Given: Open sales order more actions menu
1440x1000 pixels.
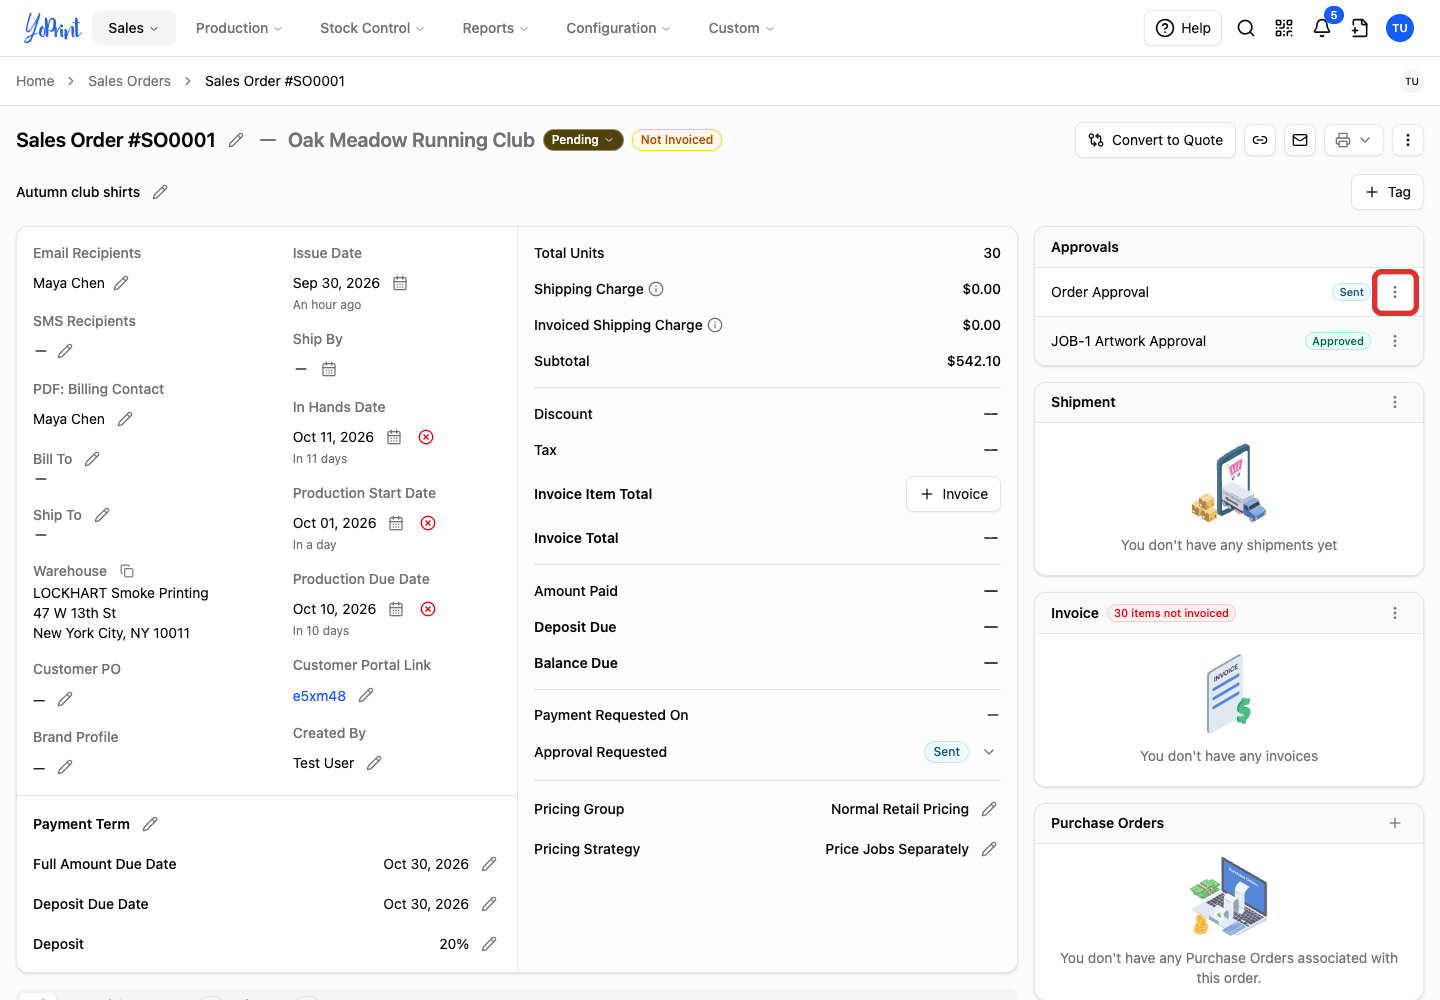Looking at the screenshot, I should pos(1408,140).
